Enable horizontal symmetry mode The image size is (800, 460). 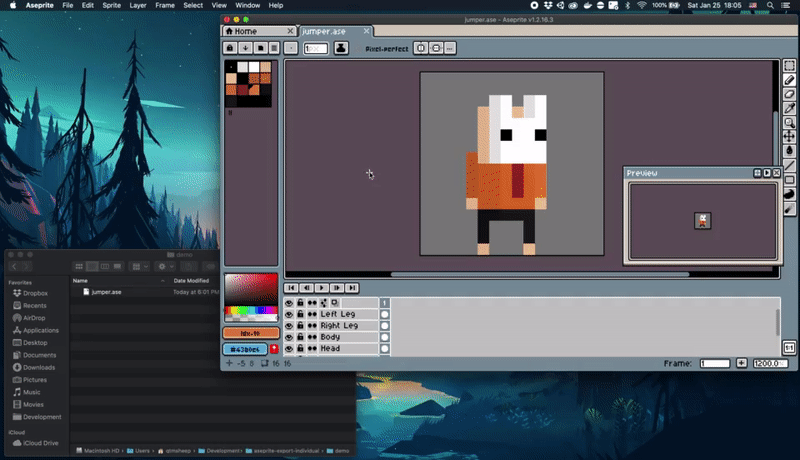click(x=421, y=48)
